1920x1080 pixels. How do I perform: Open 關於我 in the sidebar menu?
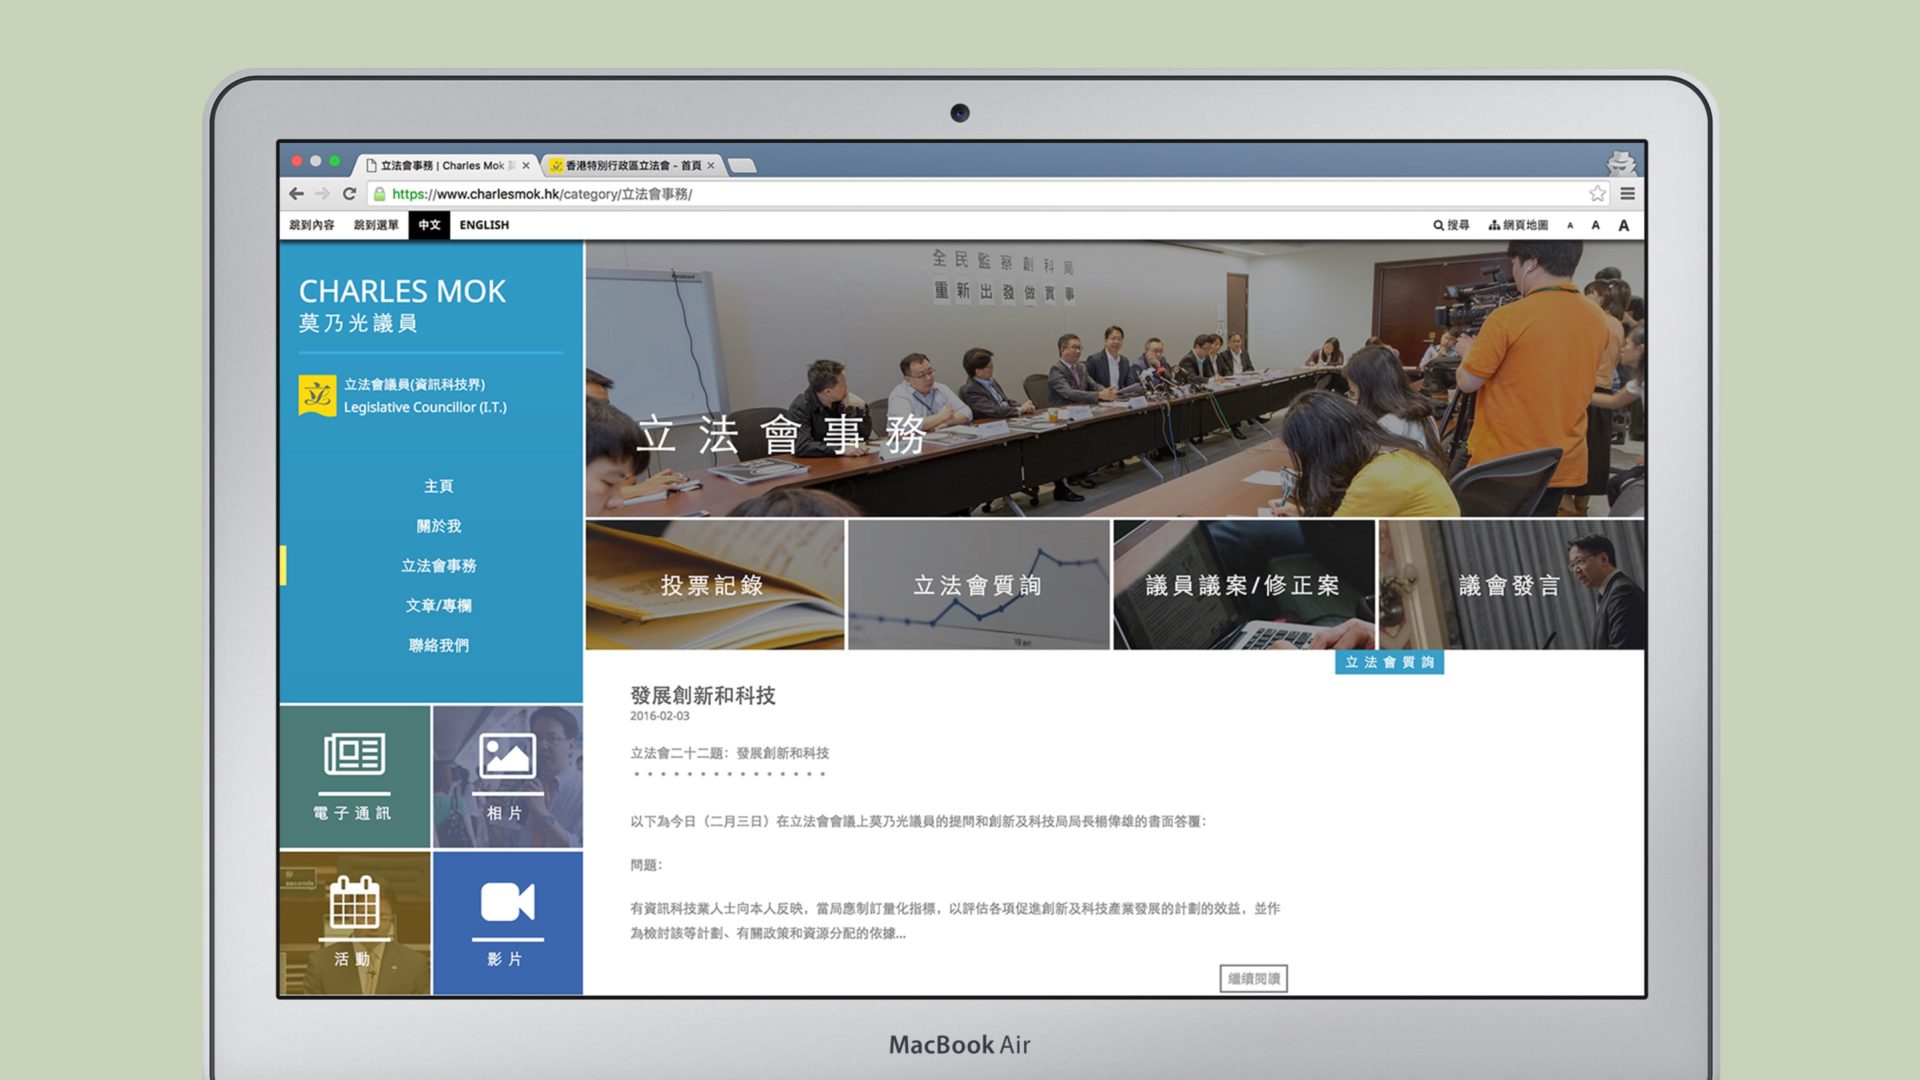[438, 526]
